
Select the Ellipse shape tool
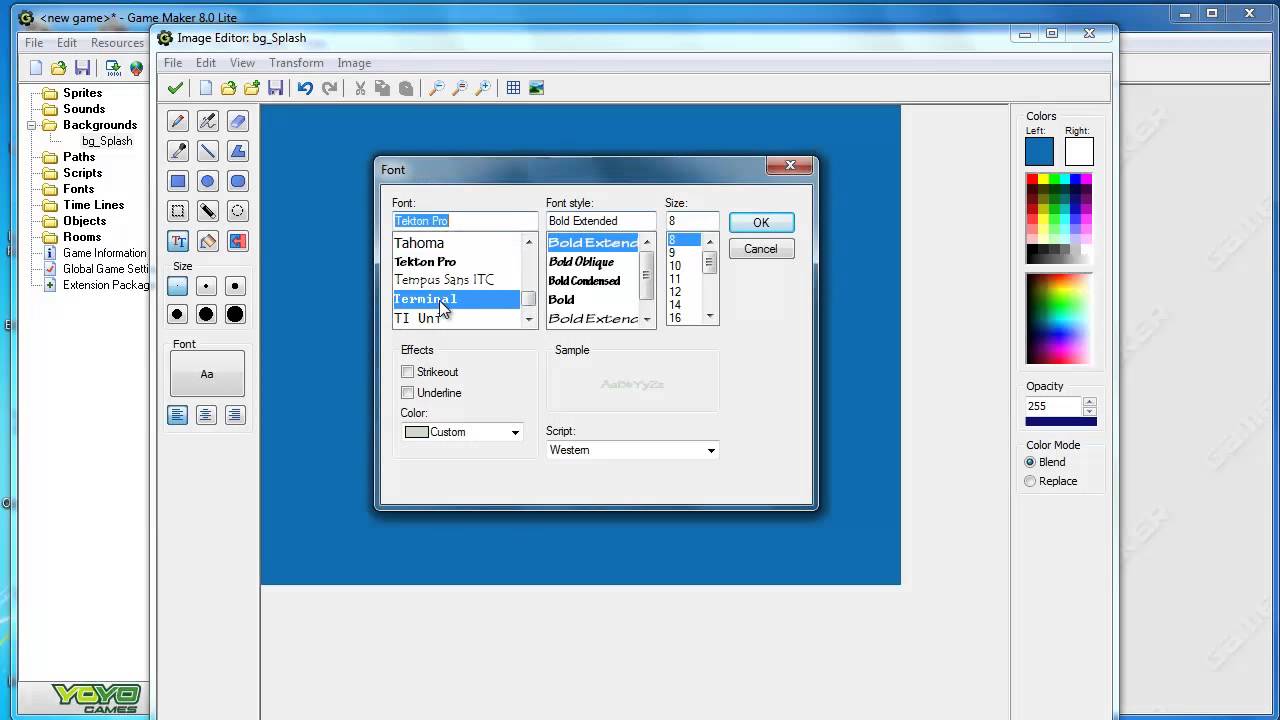[x=207, y=181]
